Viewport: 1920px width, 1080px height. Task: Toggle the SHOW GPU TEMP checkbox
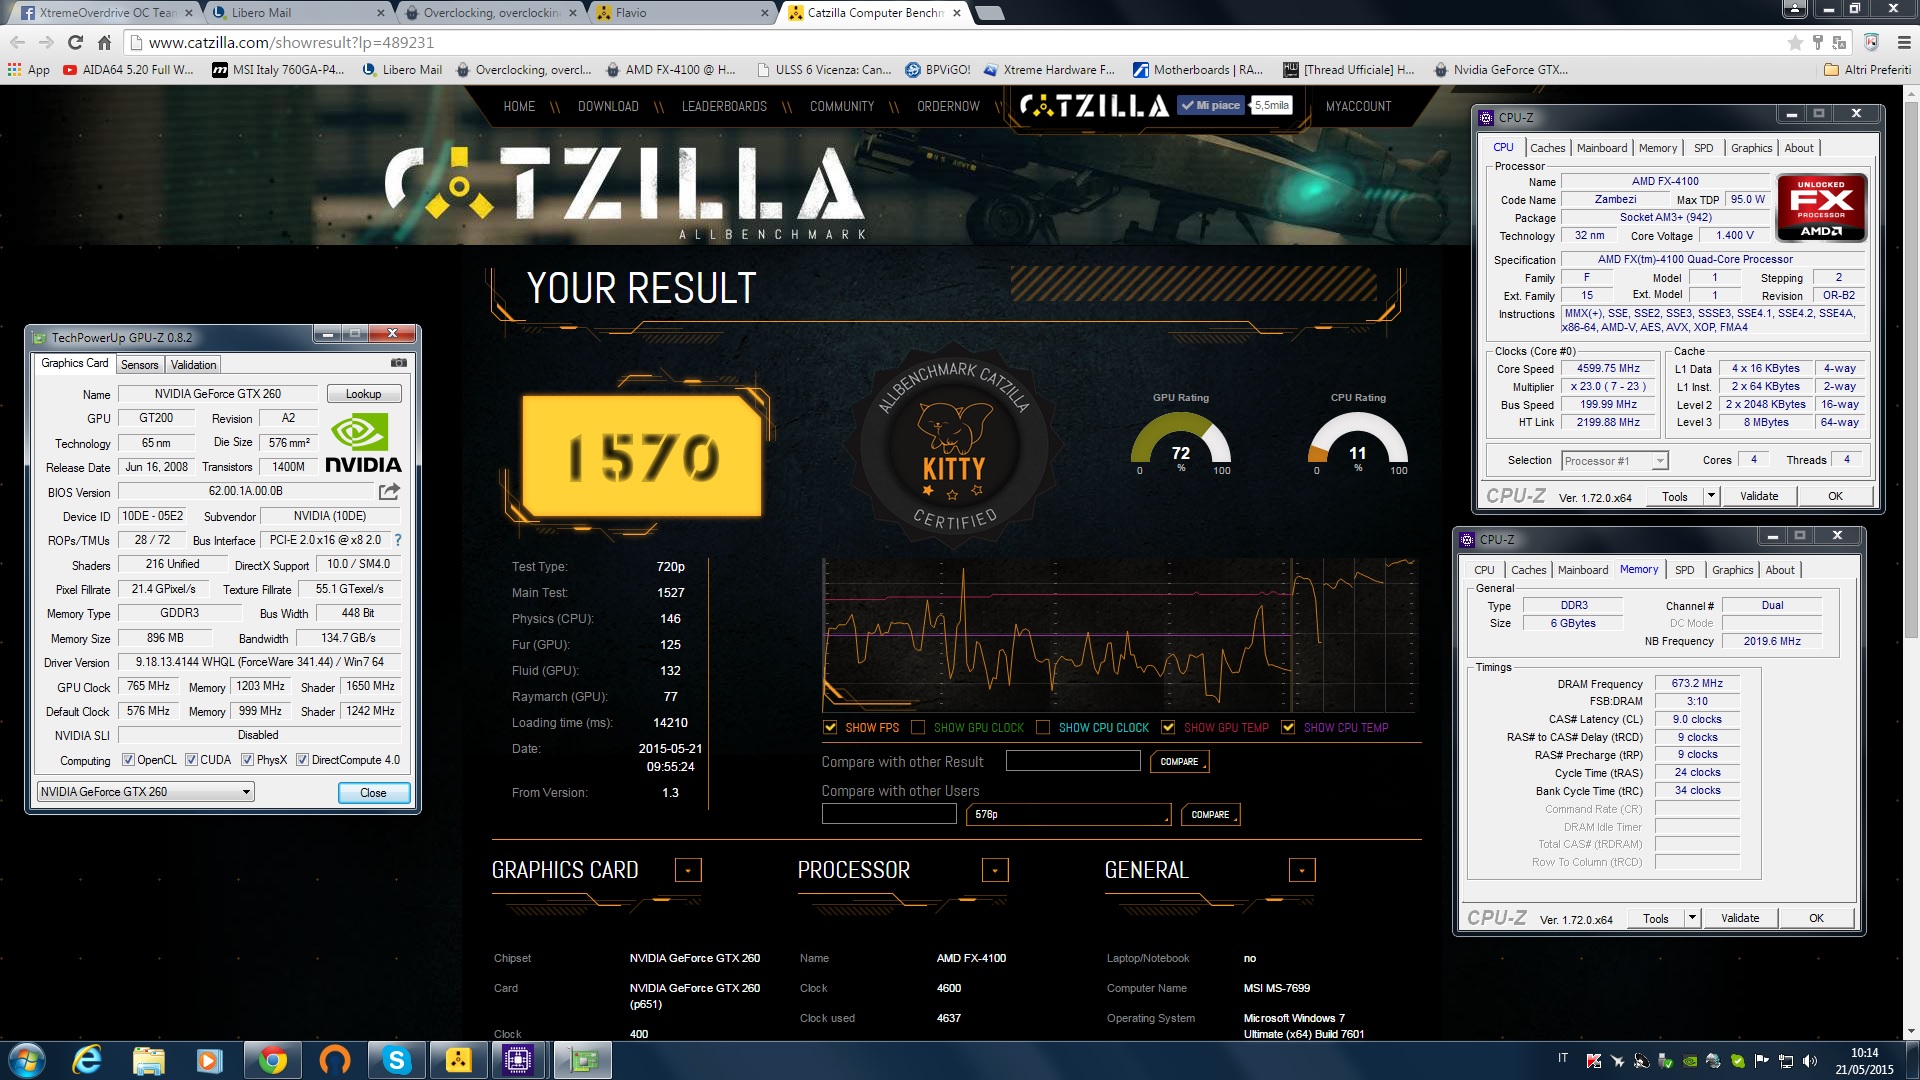coord(1168,727)
